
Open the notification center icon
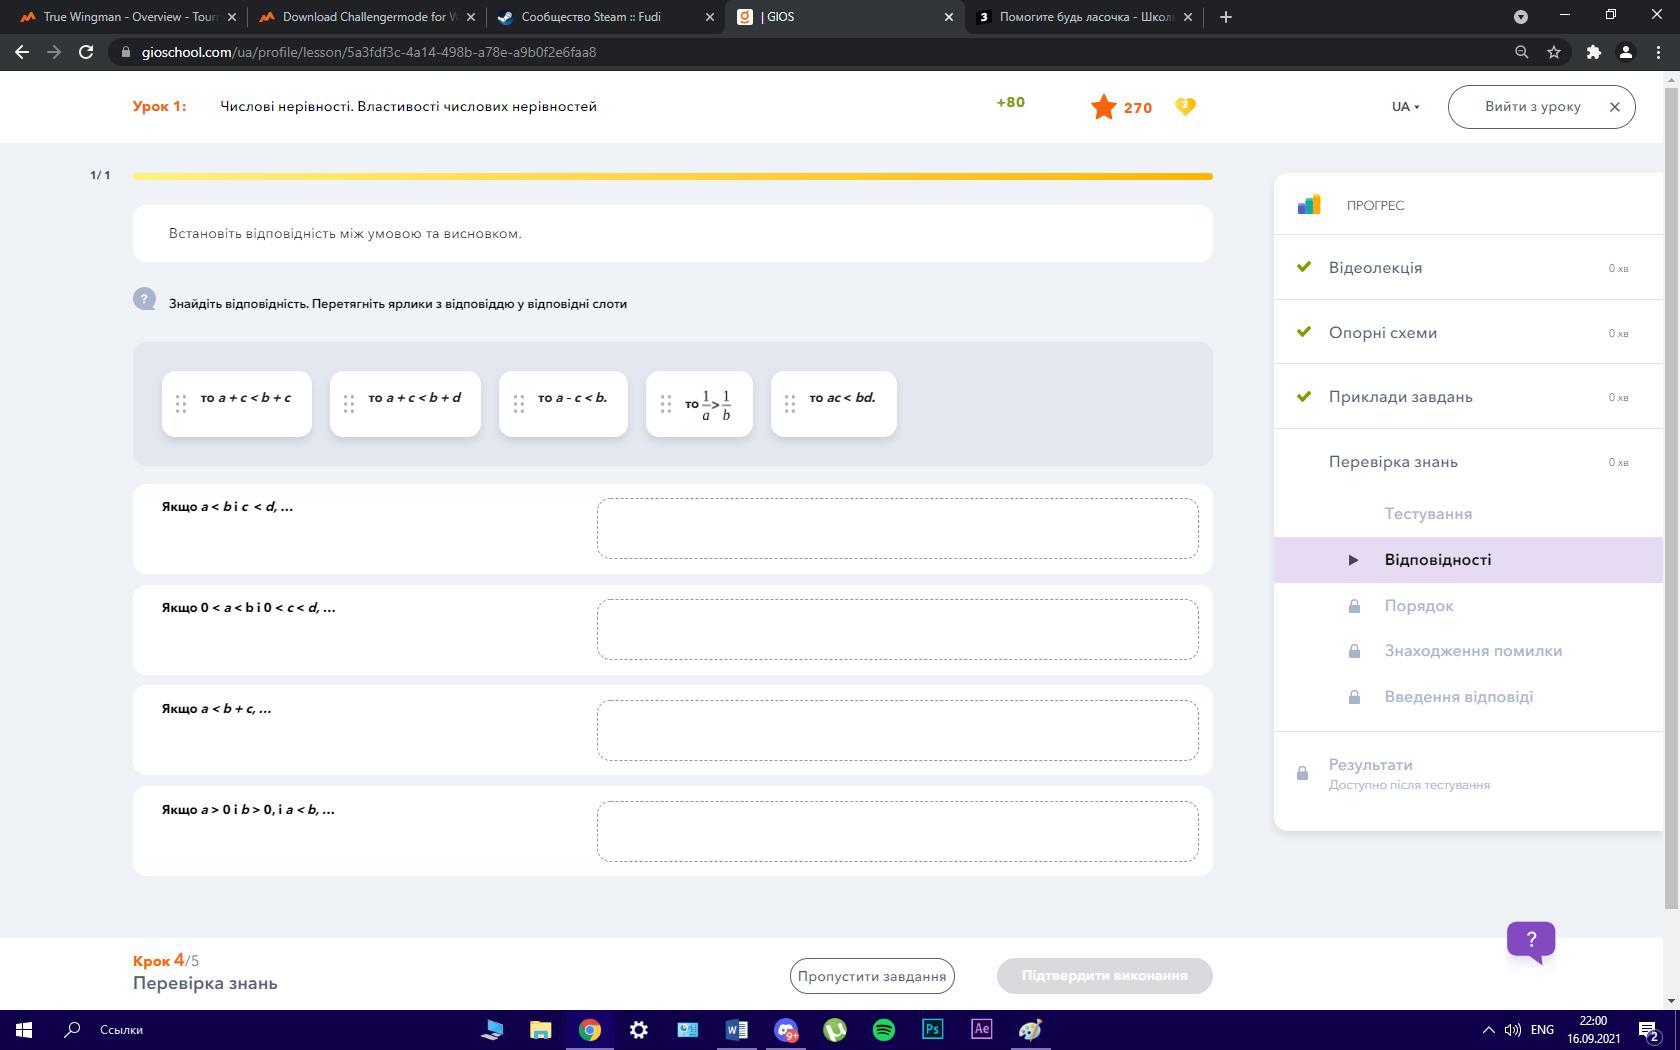click(1649, 1030)
